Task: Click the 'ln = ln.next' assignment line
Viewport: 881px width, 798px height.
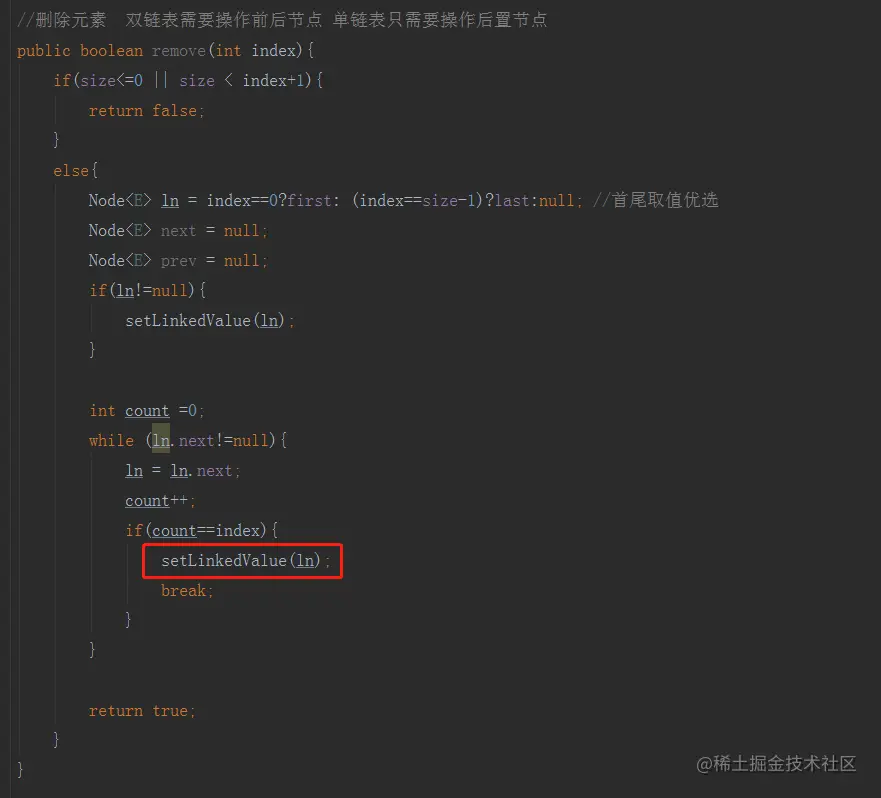Action: (x=182, y=470)
